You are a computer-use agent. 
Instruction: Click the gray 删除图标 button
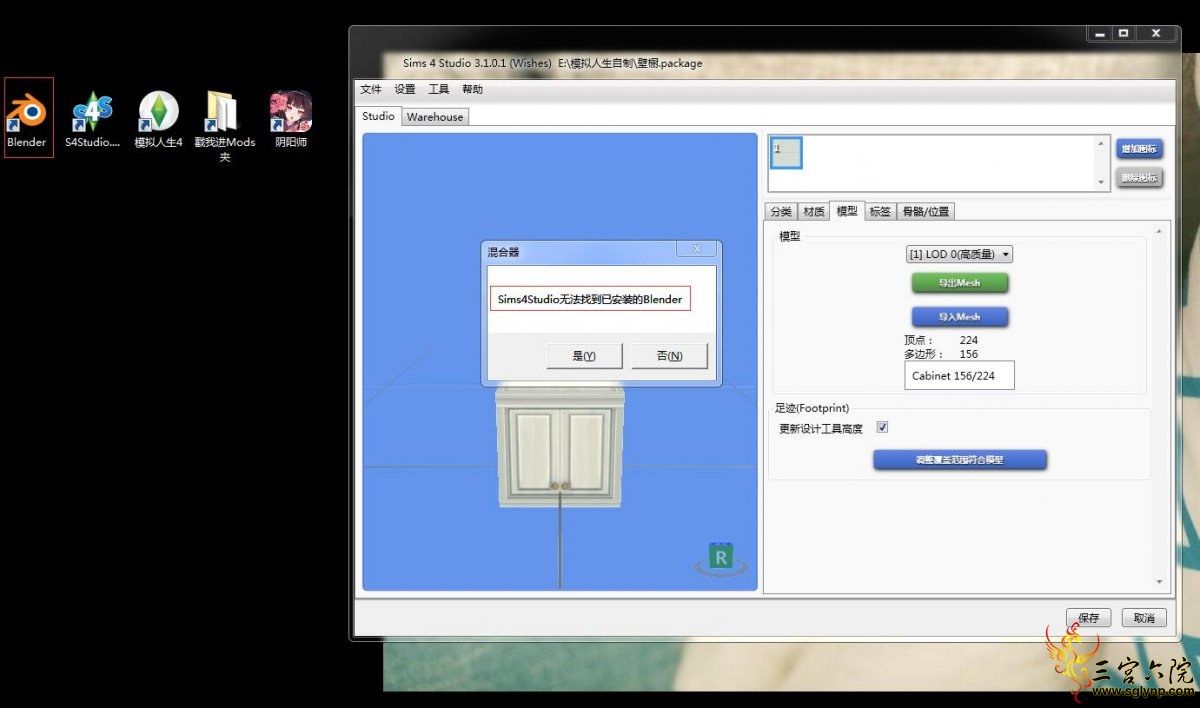(x=1139, y=178)
